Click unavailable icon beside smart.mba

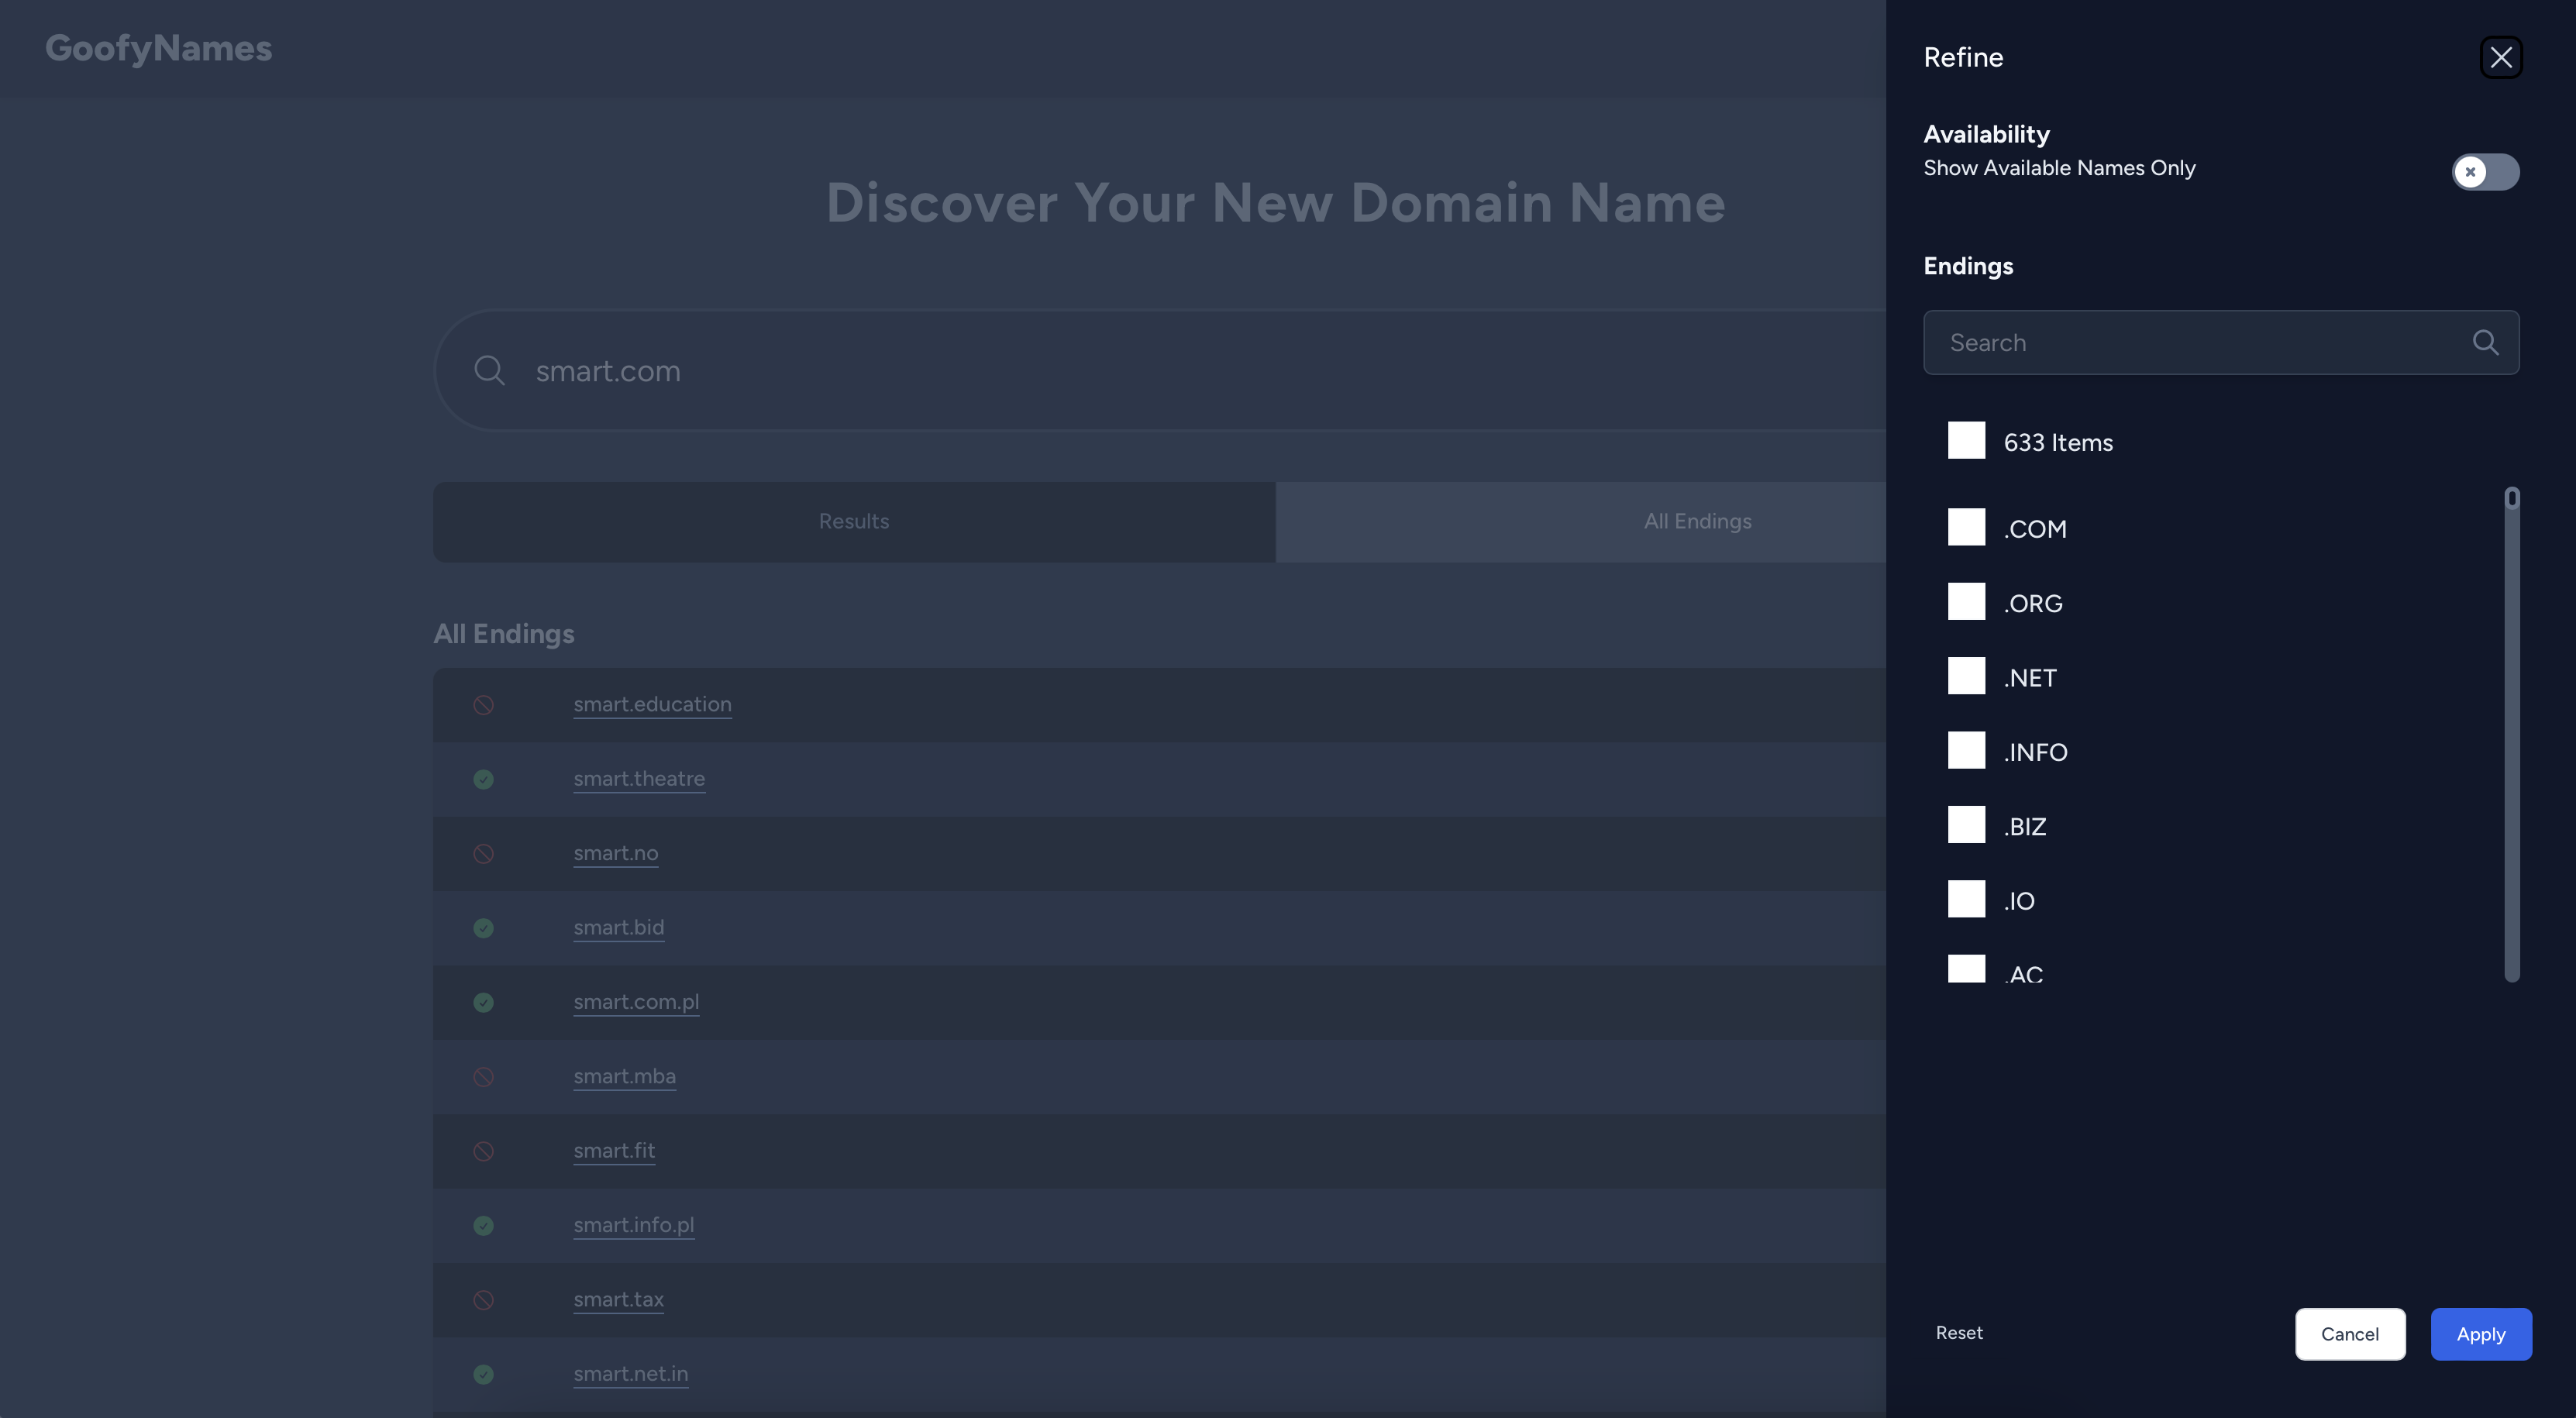483,1077
